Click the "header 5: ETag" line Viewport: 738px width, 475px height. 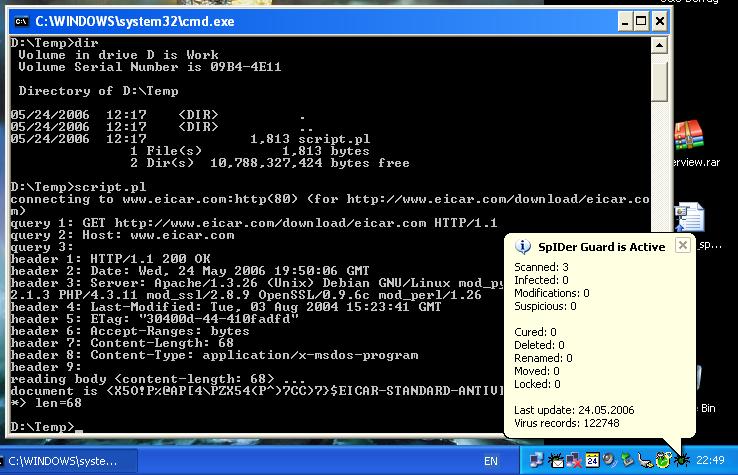154,319
